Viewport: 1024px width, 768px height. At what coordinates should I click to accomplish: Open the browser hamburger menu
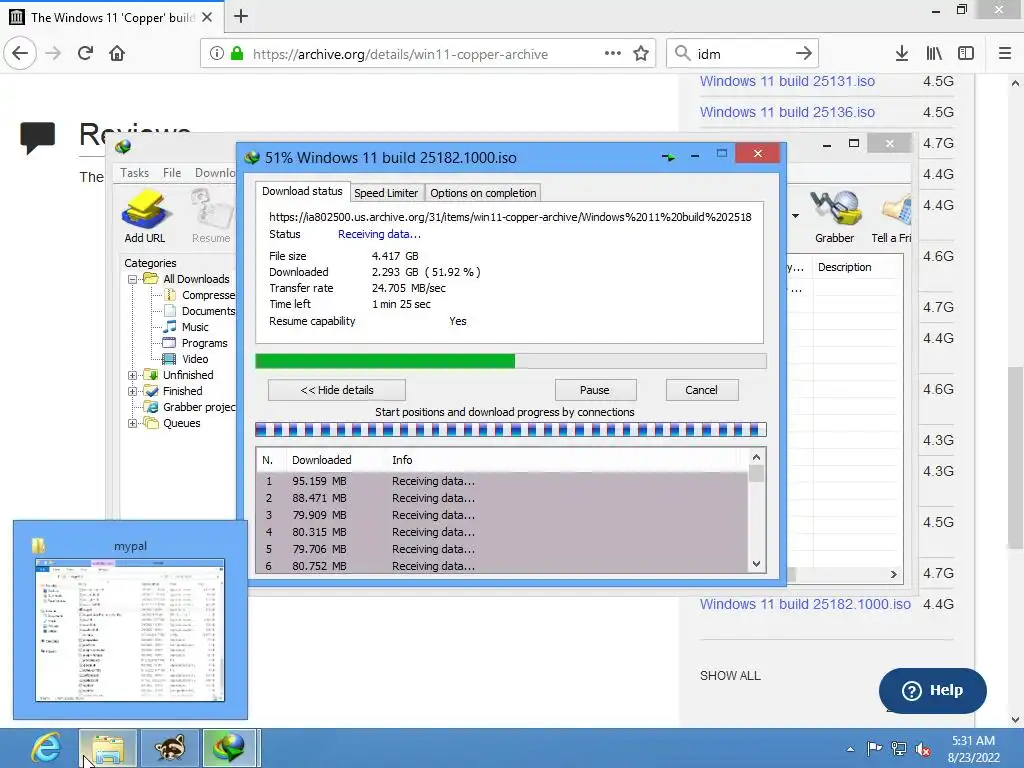click(1005, 54)
